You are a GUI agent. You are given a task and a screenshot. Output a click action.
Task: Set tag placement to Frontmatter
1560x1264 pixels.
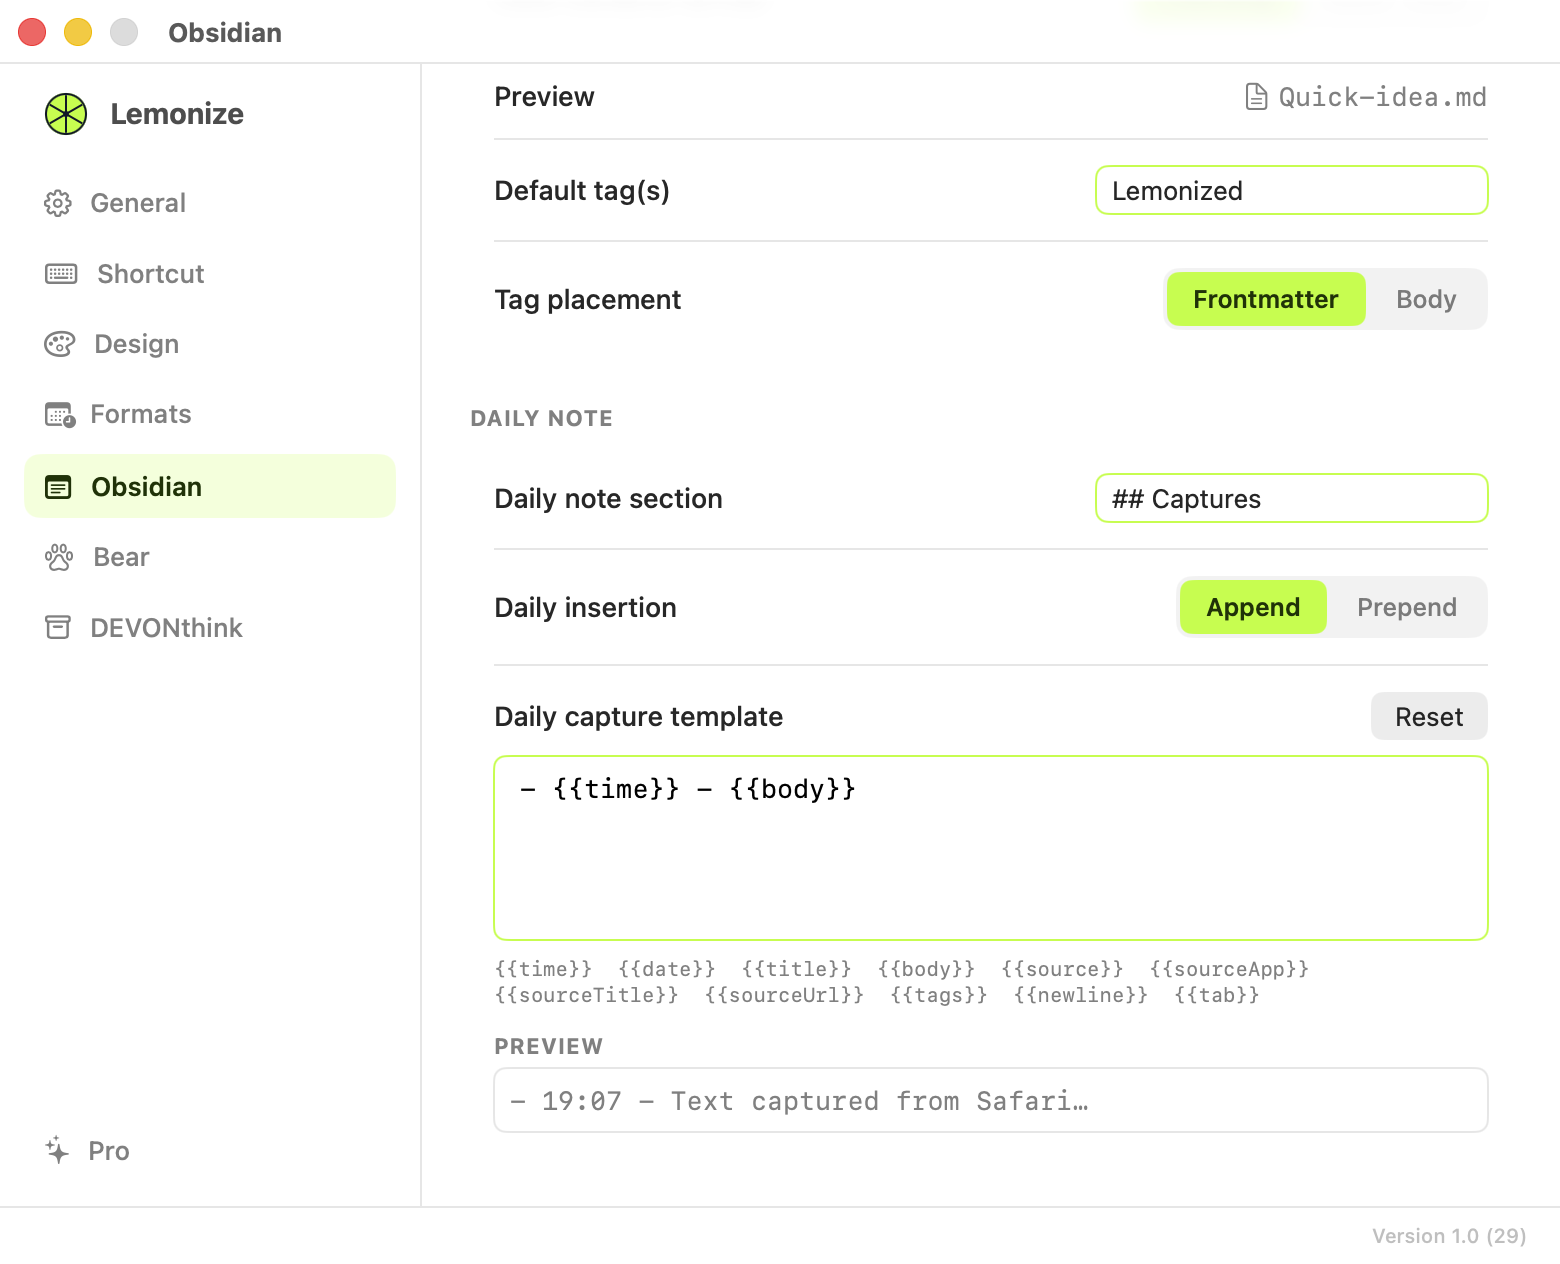coord(1265,299)
